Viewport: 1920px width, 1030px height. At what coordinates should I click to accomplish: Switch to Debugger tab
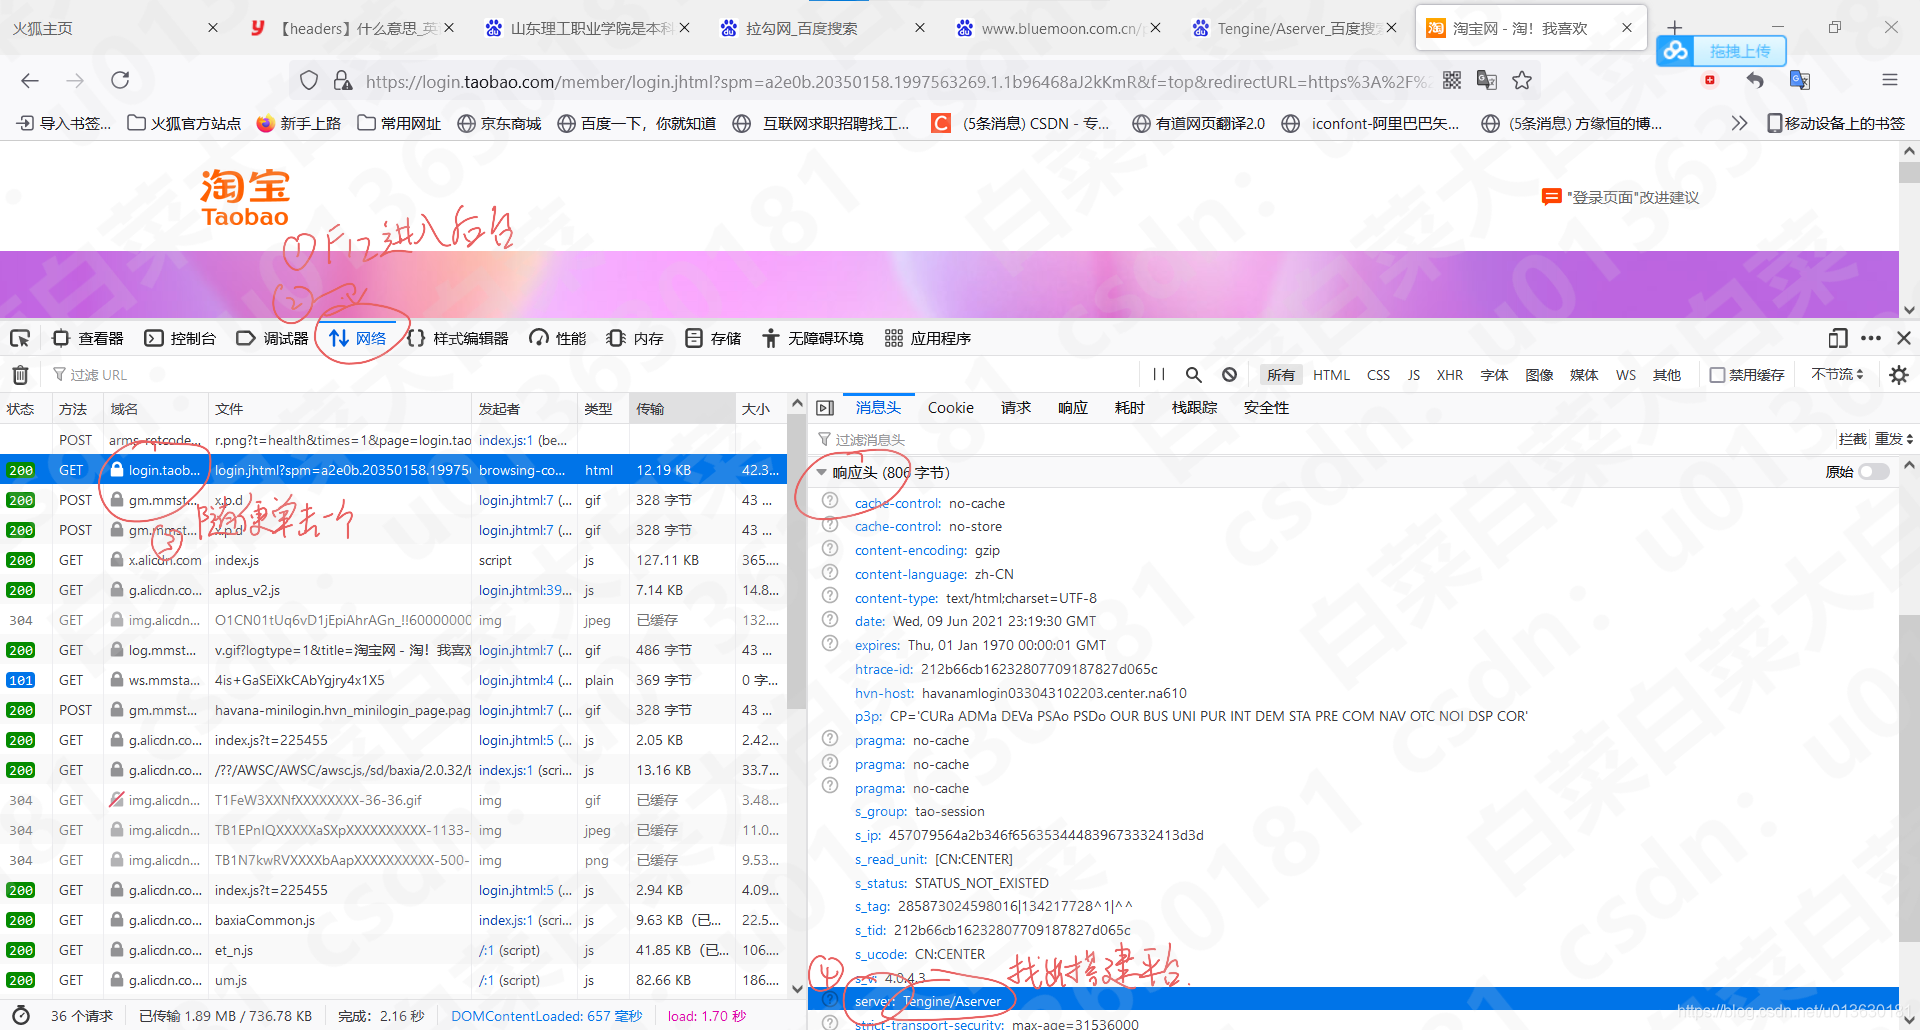point(272,338)
